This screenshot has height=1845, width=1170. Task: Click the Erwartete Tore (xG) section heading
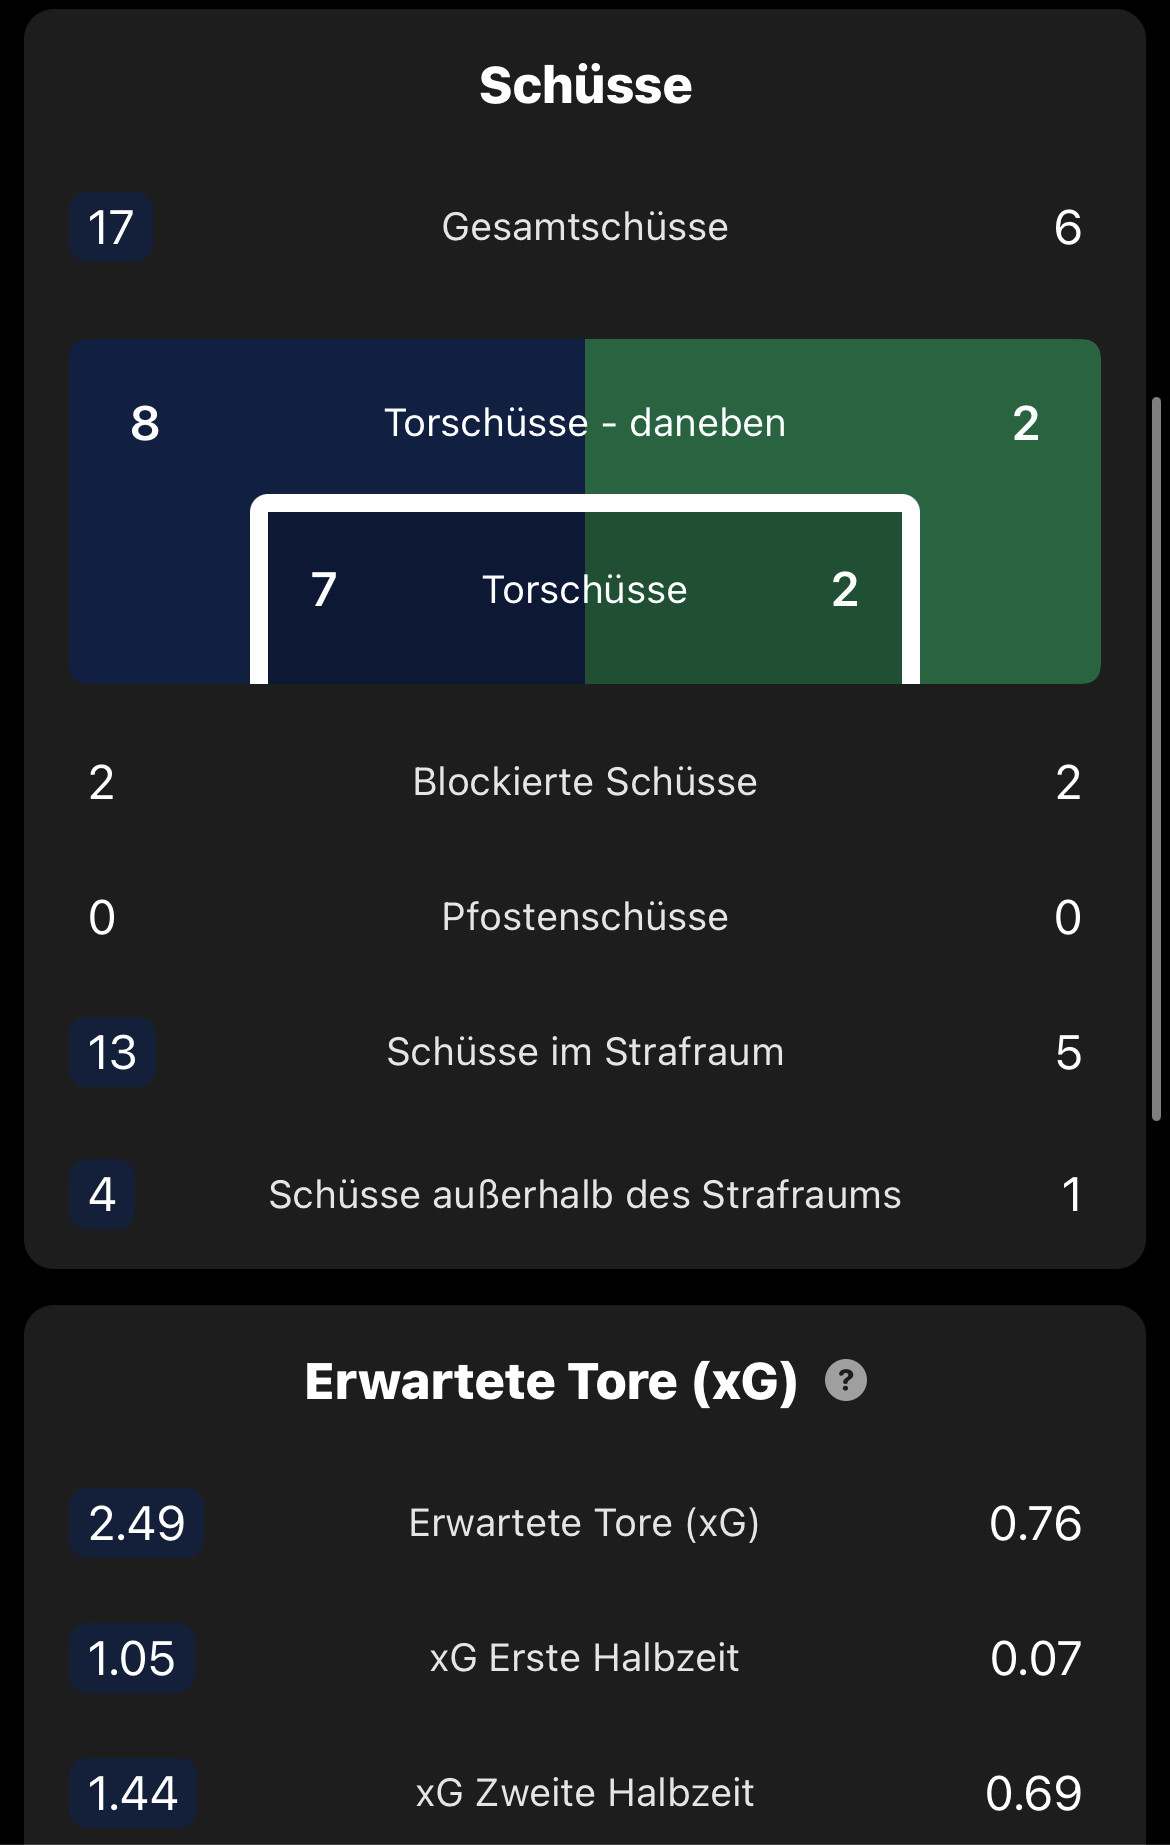[x=551, y=1381]
